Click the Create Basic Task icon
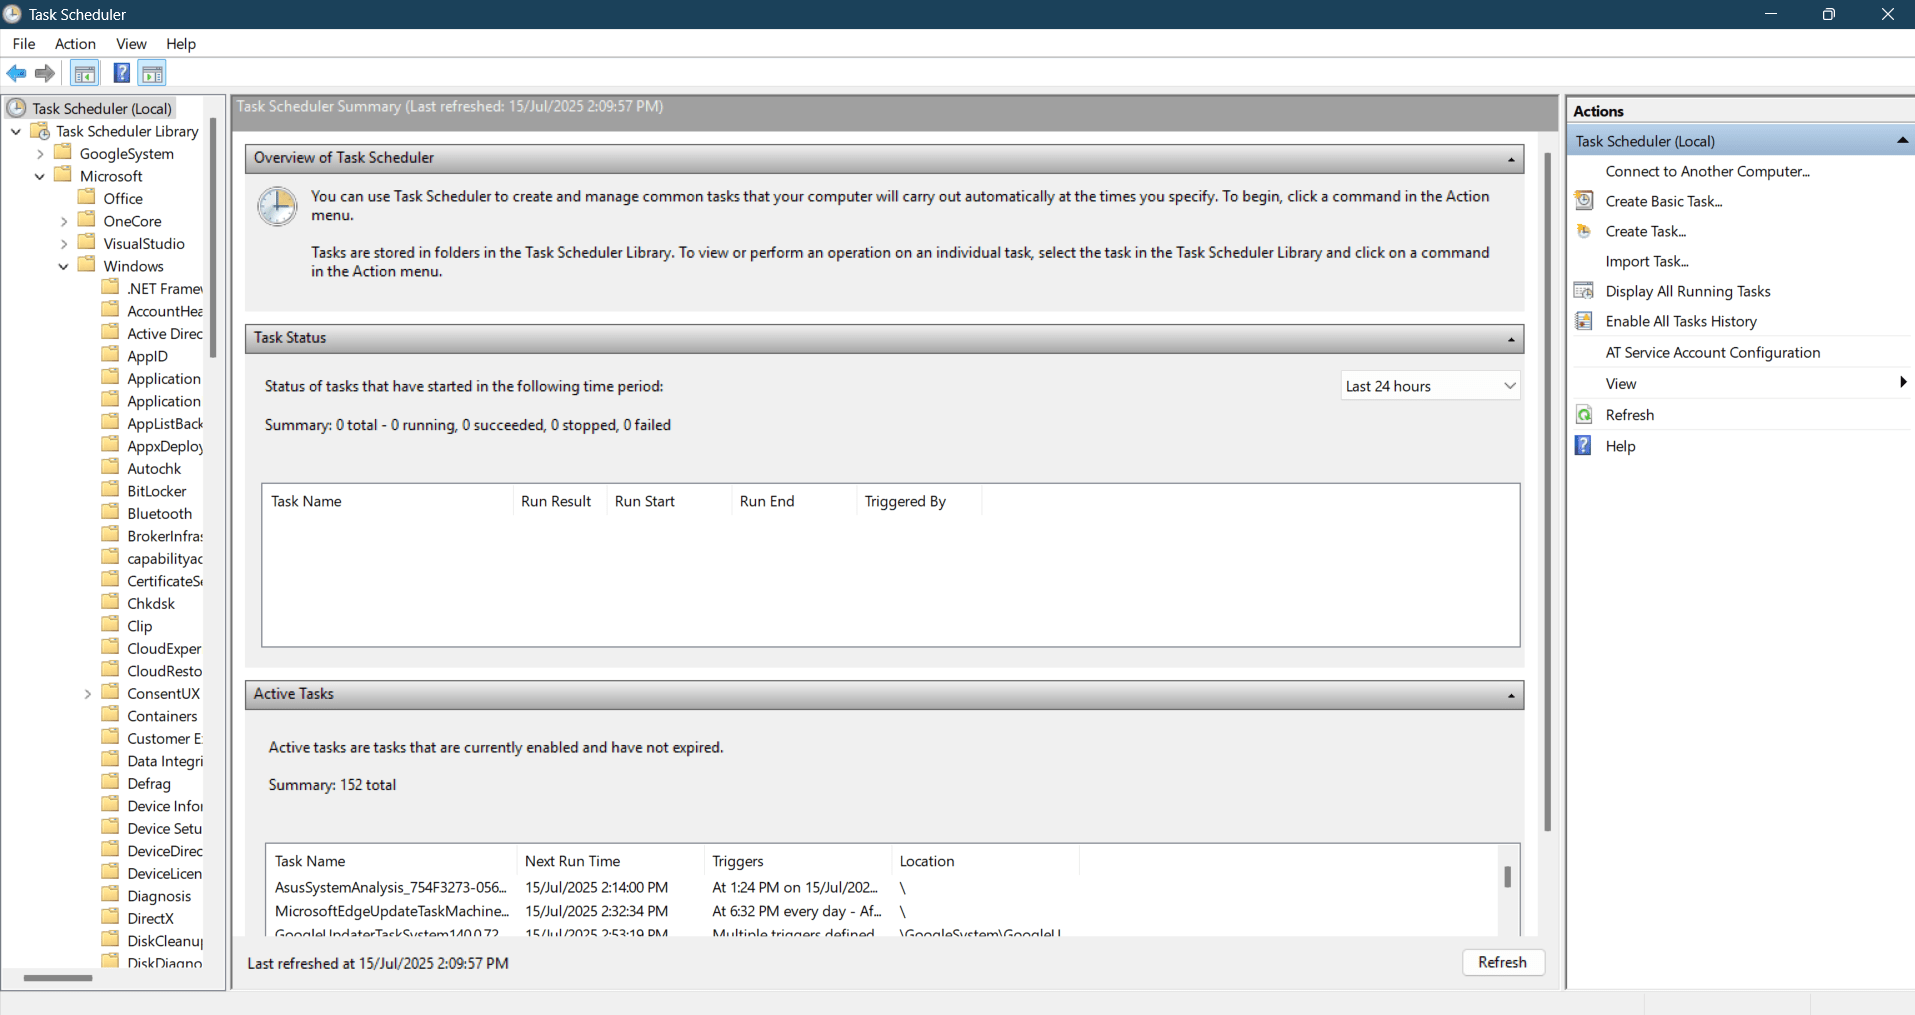The height and width of the screenshot is (1015, 1915). [x=1584, y=201]
